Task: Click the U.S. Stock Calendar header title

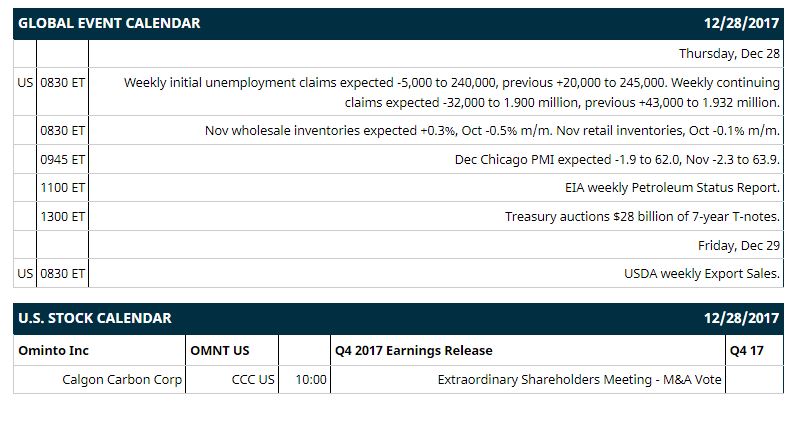Action: (x=95, y=318)
